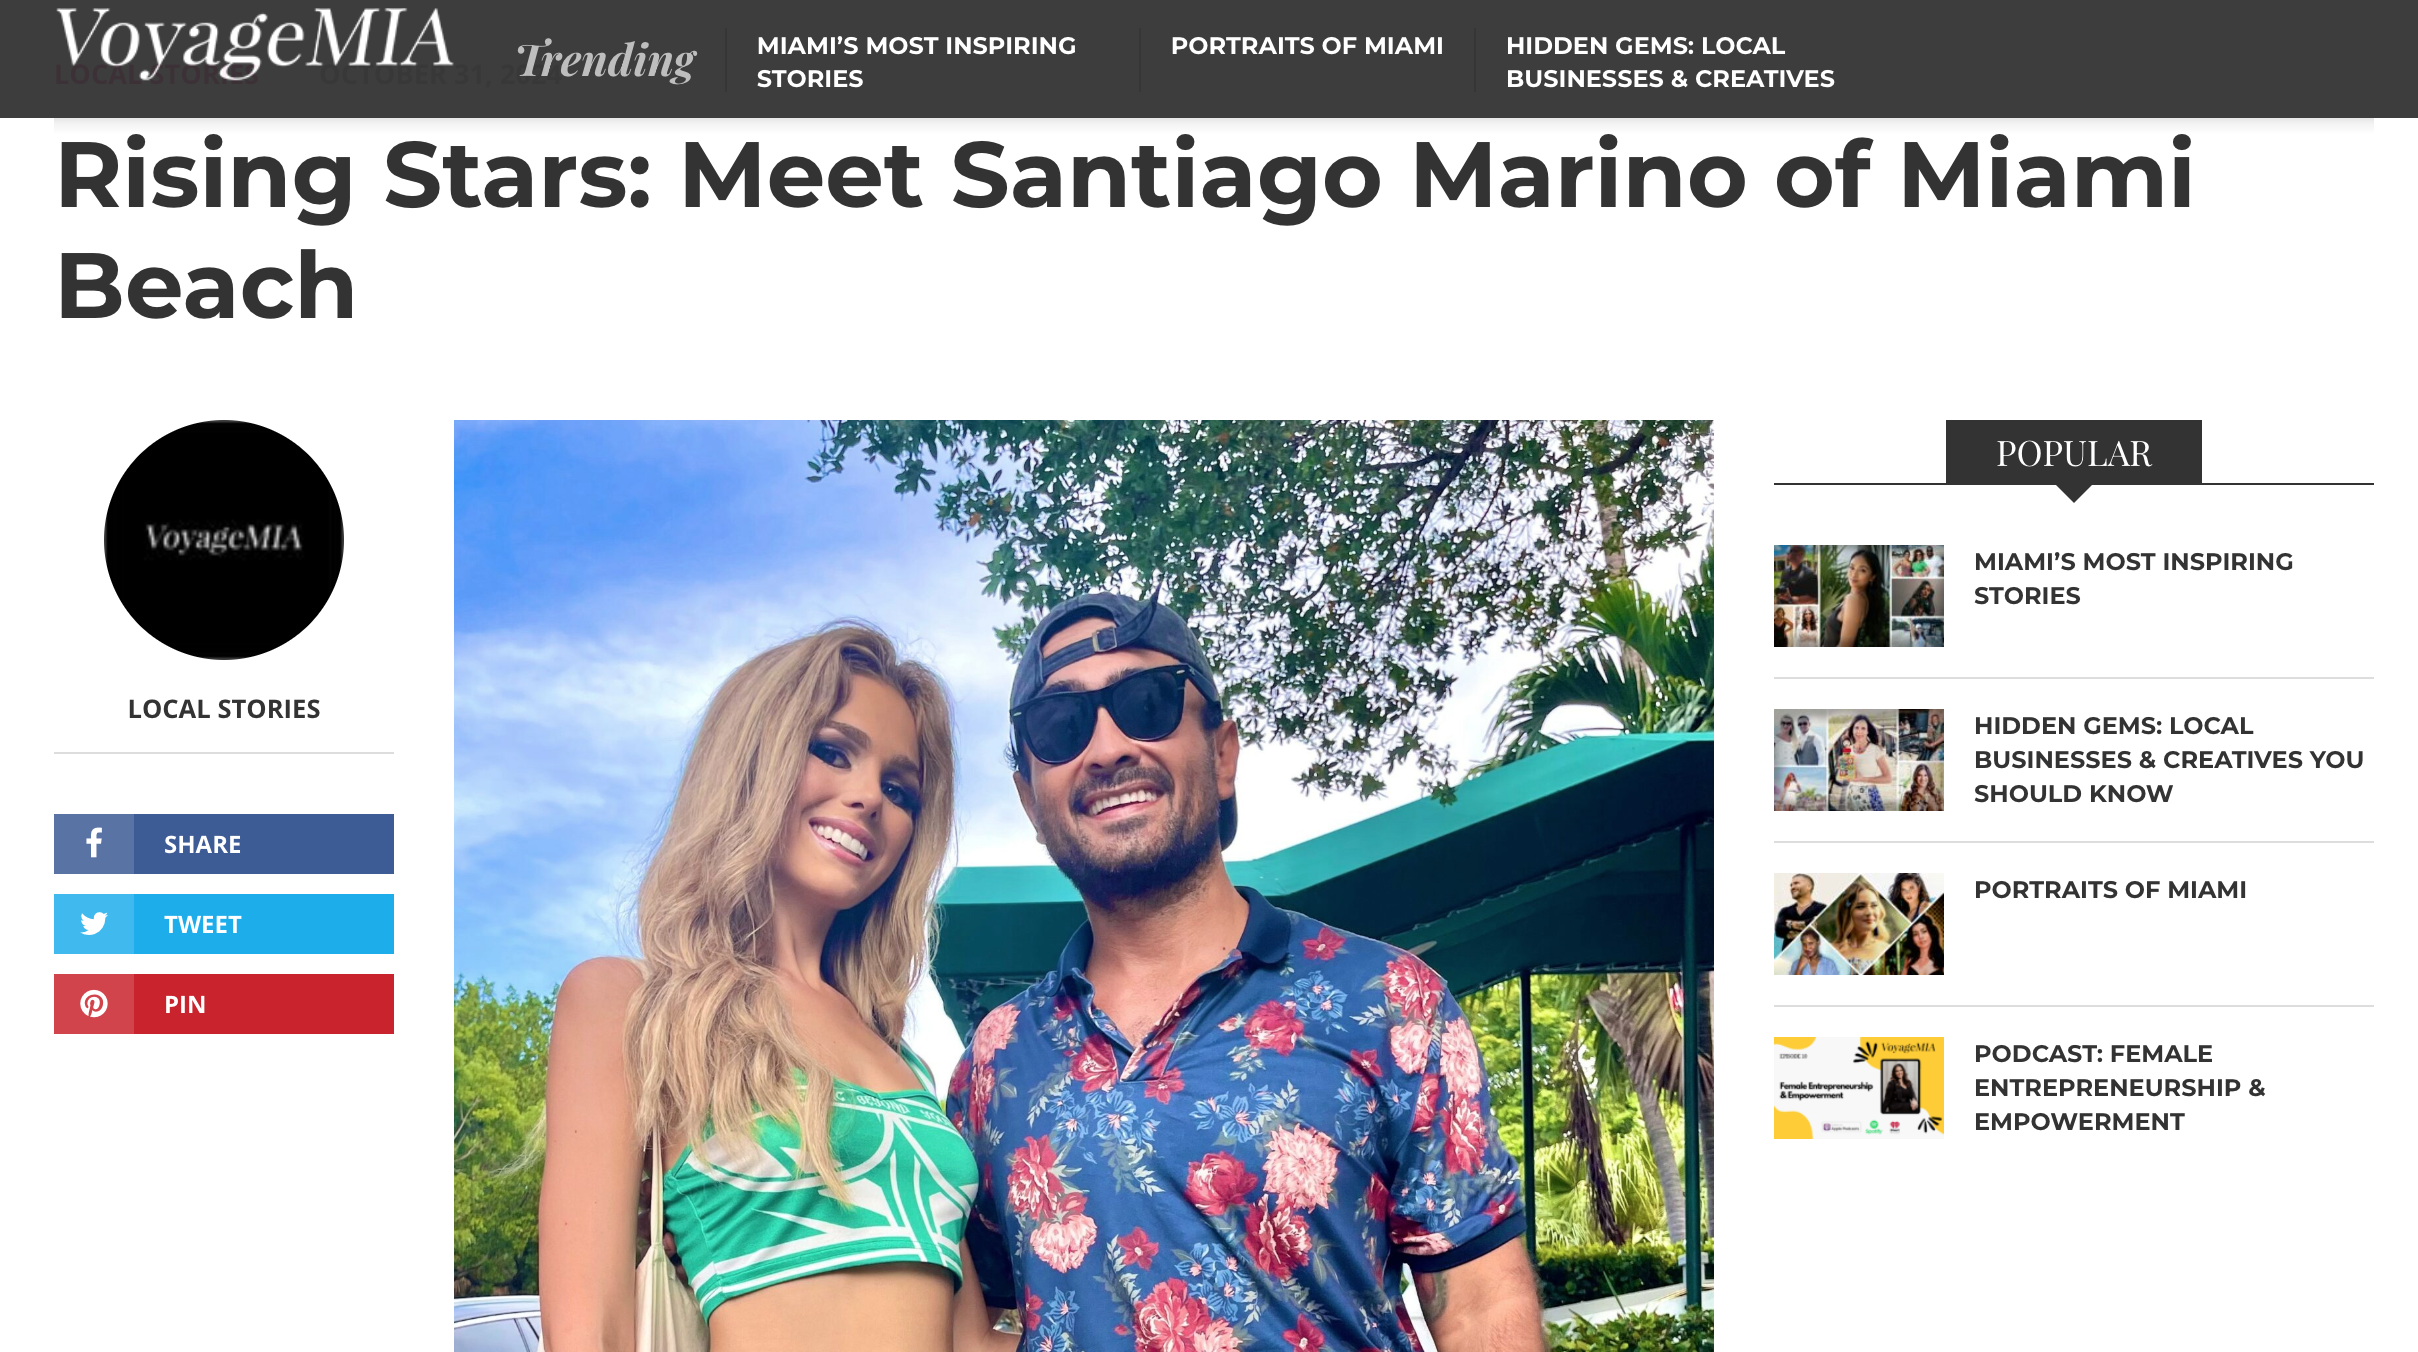Select the POPULAR sidebar tab
The width and height of the screenshot is (2418, 1352).
pos(2073,453)
